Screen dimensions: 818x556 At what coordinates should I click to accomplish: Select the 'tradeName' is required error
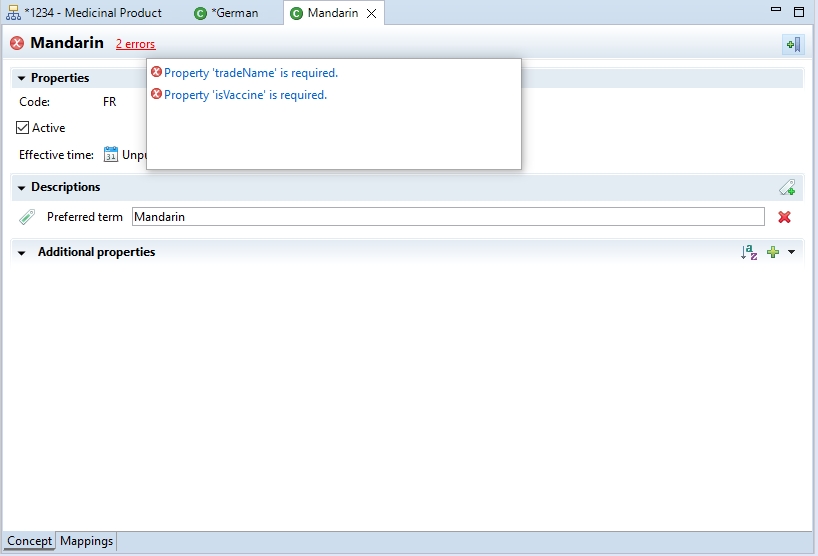tap(250, 73)
